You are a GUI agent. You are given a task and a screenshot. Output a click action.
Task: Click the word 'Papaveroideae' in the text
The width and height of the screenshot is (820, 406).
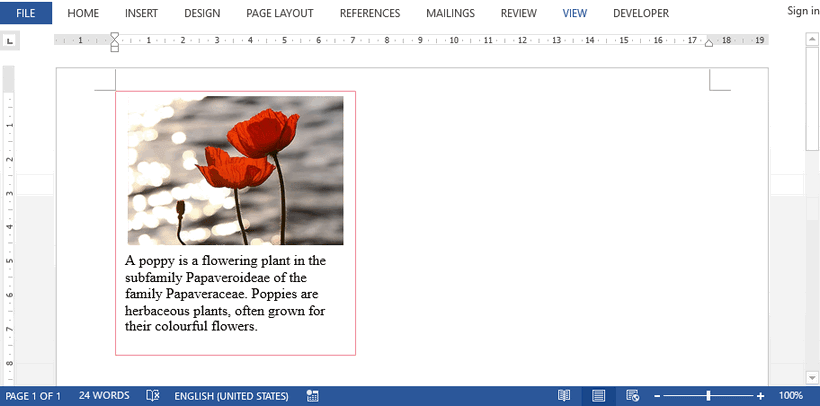(x=228, y=277)
